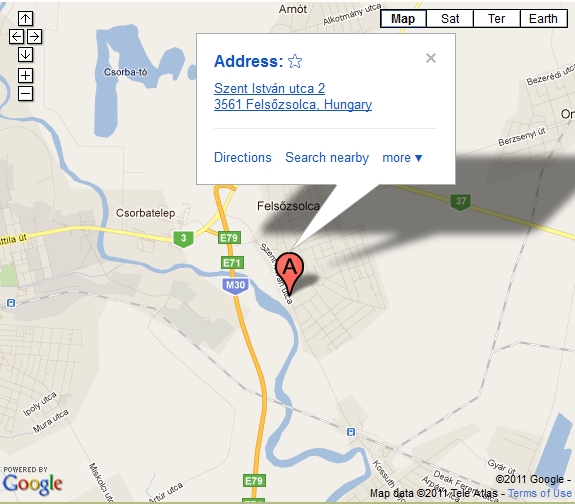The width and height of the screenshot is (575, 504).
Task: Pan the map right with arrow button
Action: 34,37
